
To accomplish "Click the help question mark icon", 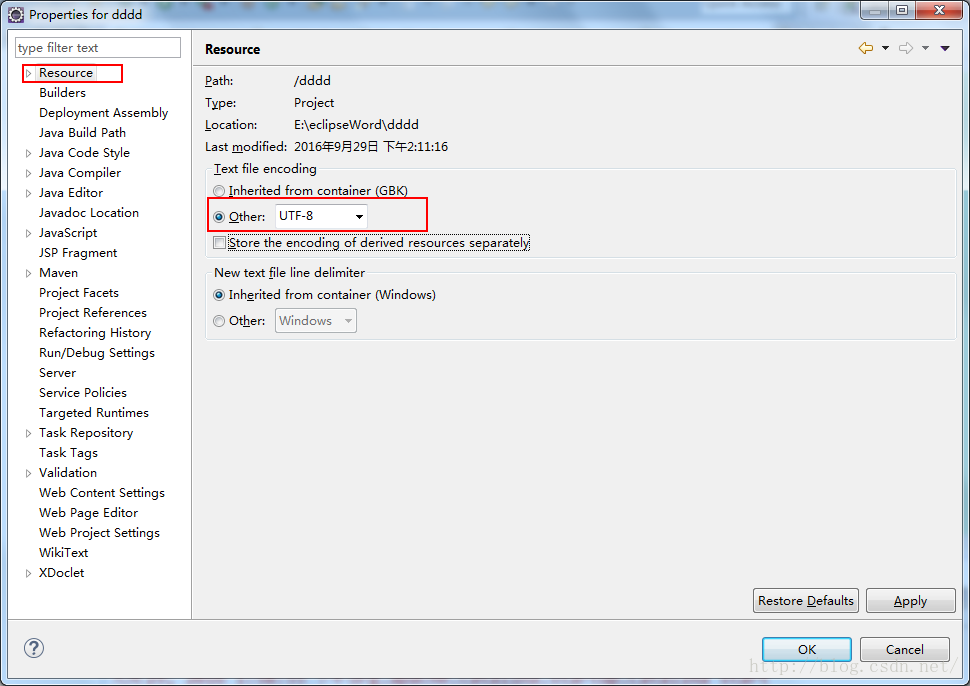I will click(x=34, y=648).
